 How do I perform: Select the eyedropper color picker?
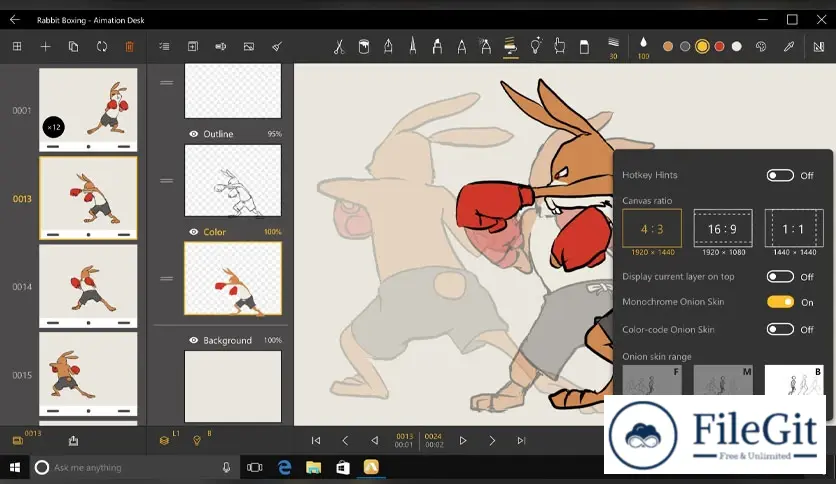tap(789, 46)
